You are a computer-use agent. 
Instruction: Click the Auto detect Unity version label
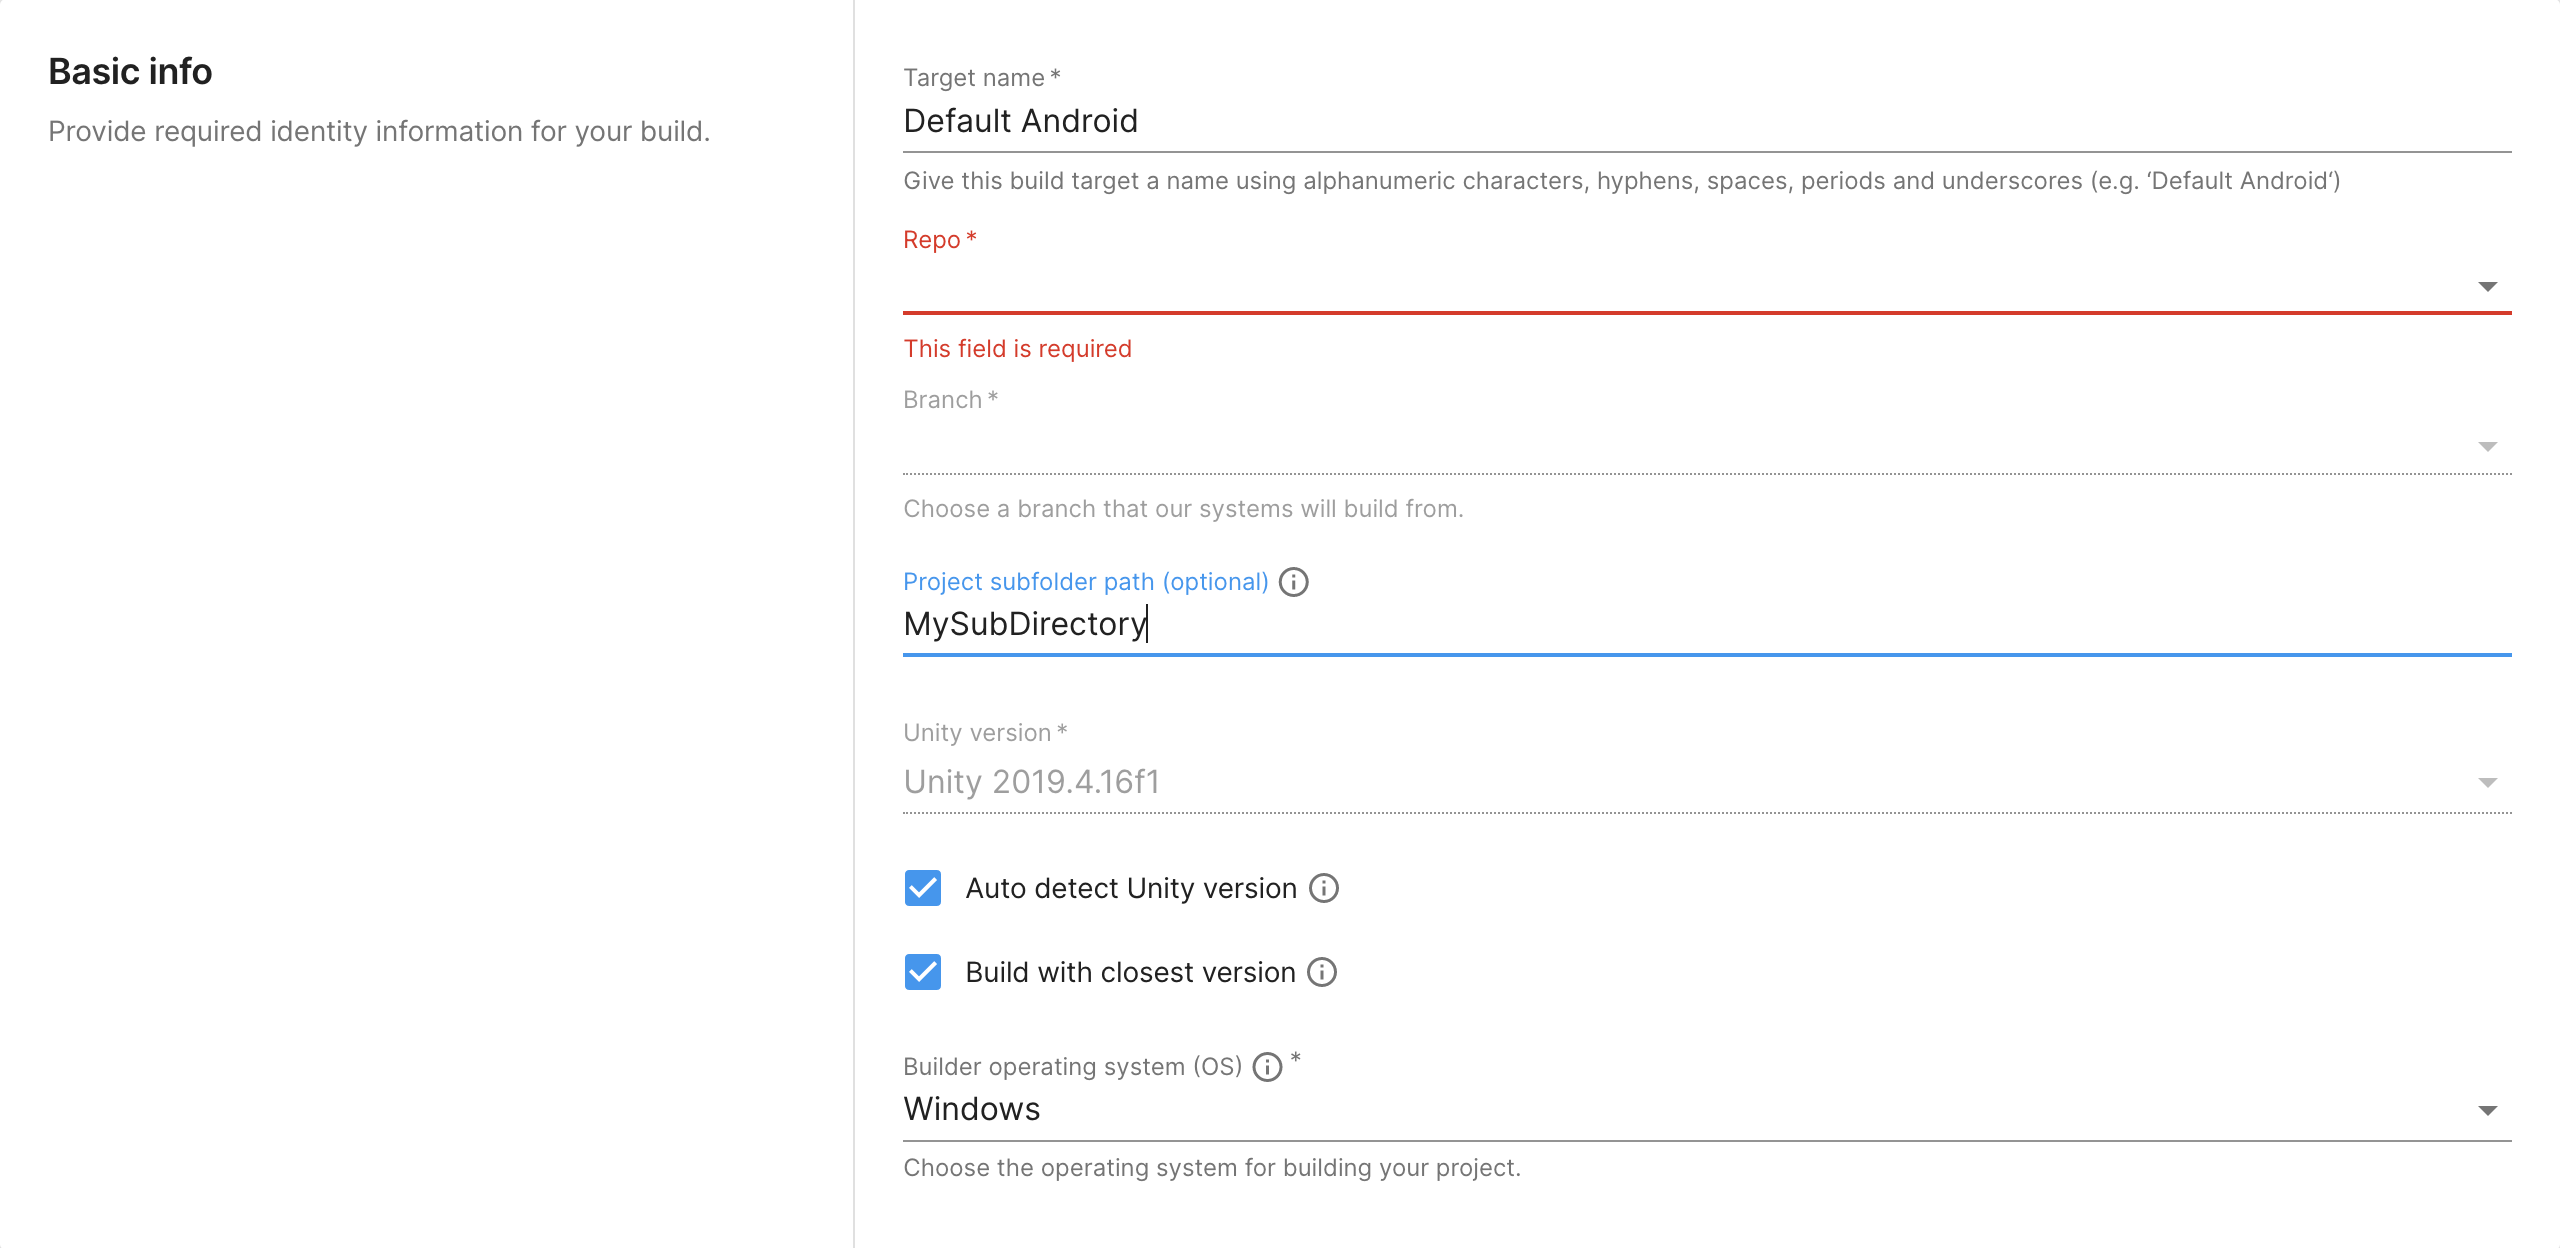pyautogui.click(x=1130, y=888)
